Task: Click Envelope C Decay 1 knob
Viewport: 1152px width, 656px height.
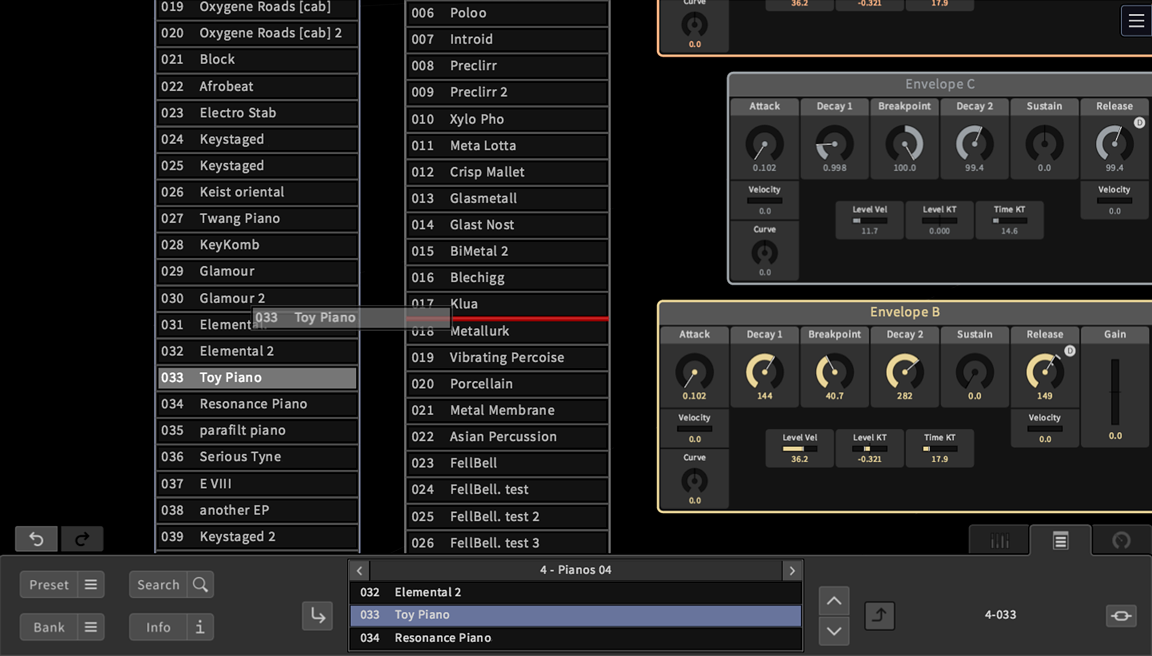Action: [835, 144]
